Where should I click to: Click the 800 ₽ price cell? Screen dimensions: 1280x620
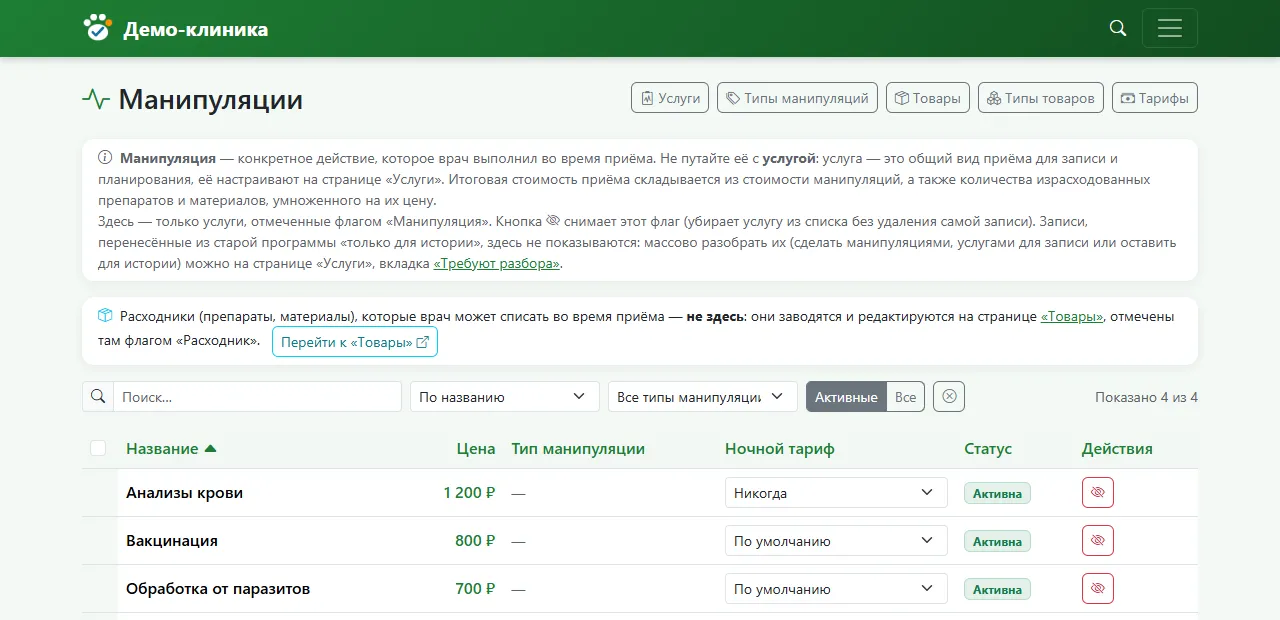(x=475, y=541)
